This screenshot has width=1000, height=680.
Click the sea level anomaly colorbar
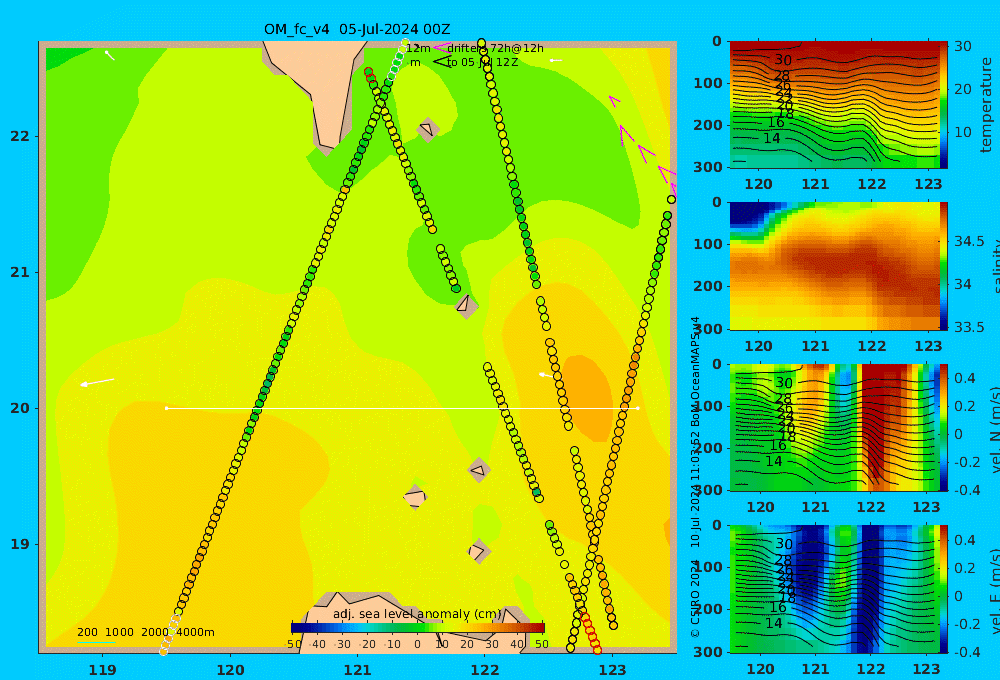(x=418, y=628)
